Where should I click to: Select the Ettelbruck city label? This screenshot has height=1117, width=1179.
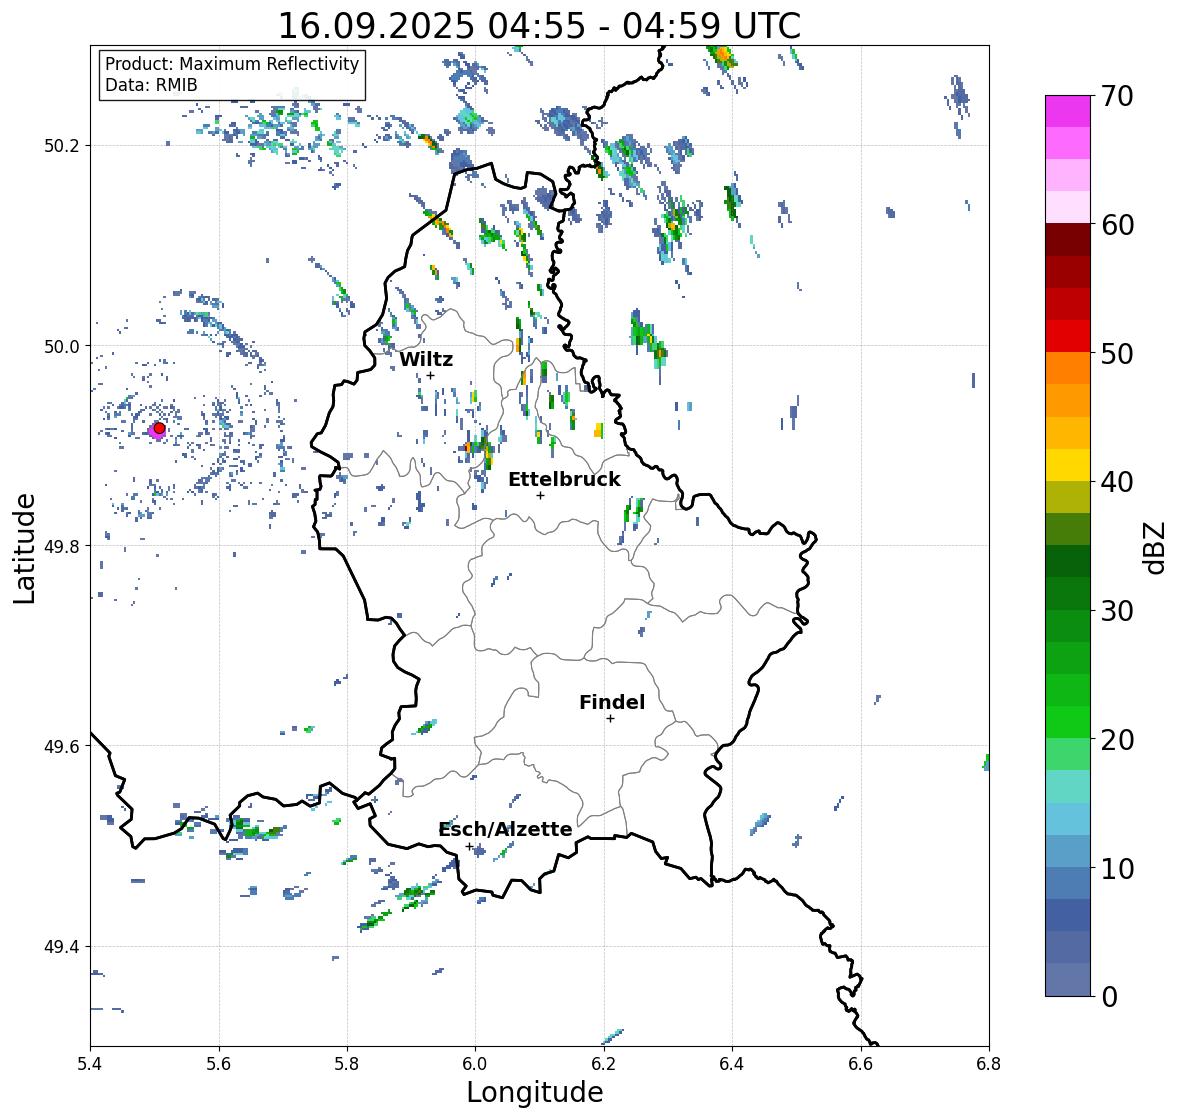(x=564, y=480)
